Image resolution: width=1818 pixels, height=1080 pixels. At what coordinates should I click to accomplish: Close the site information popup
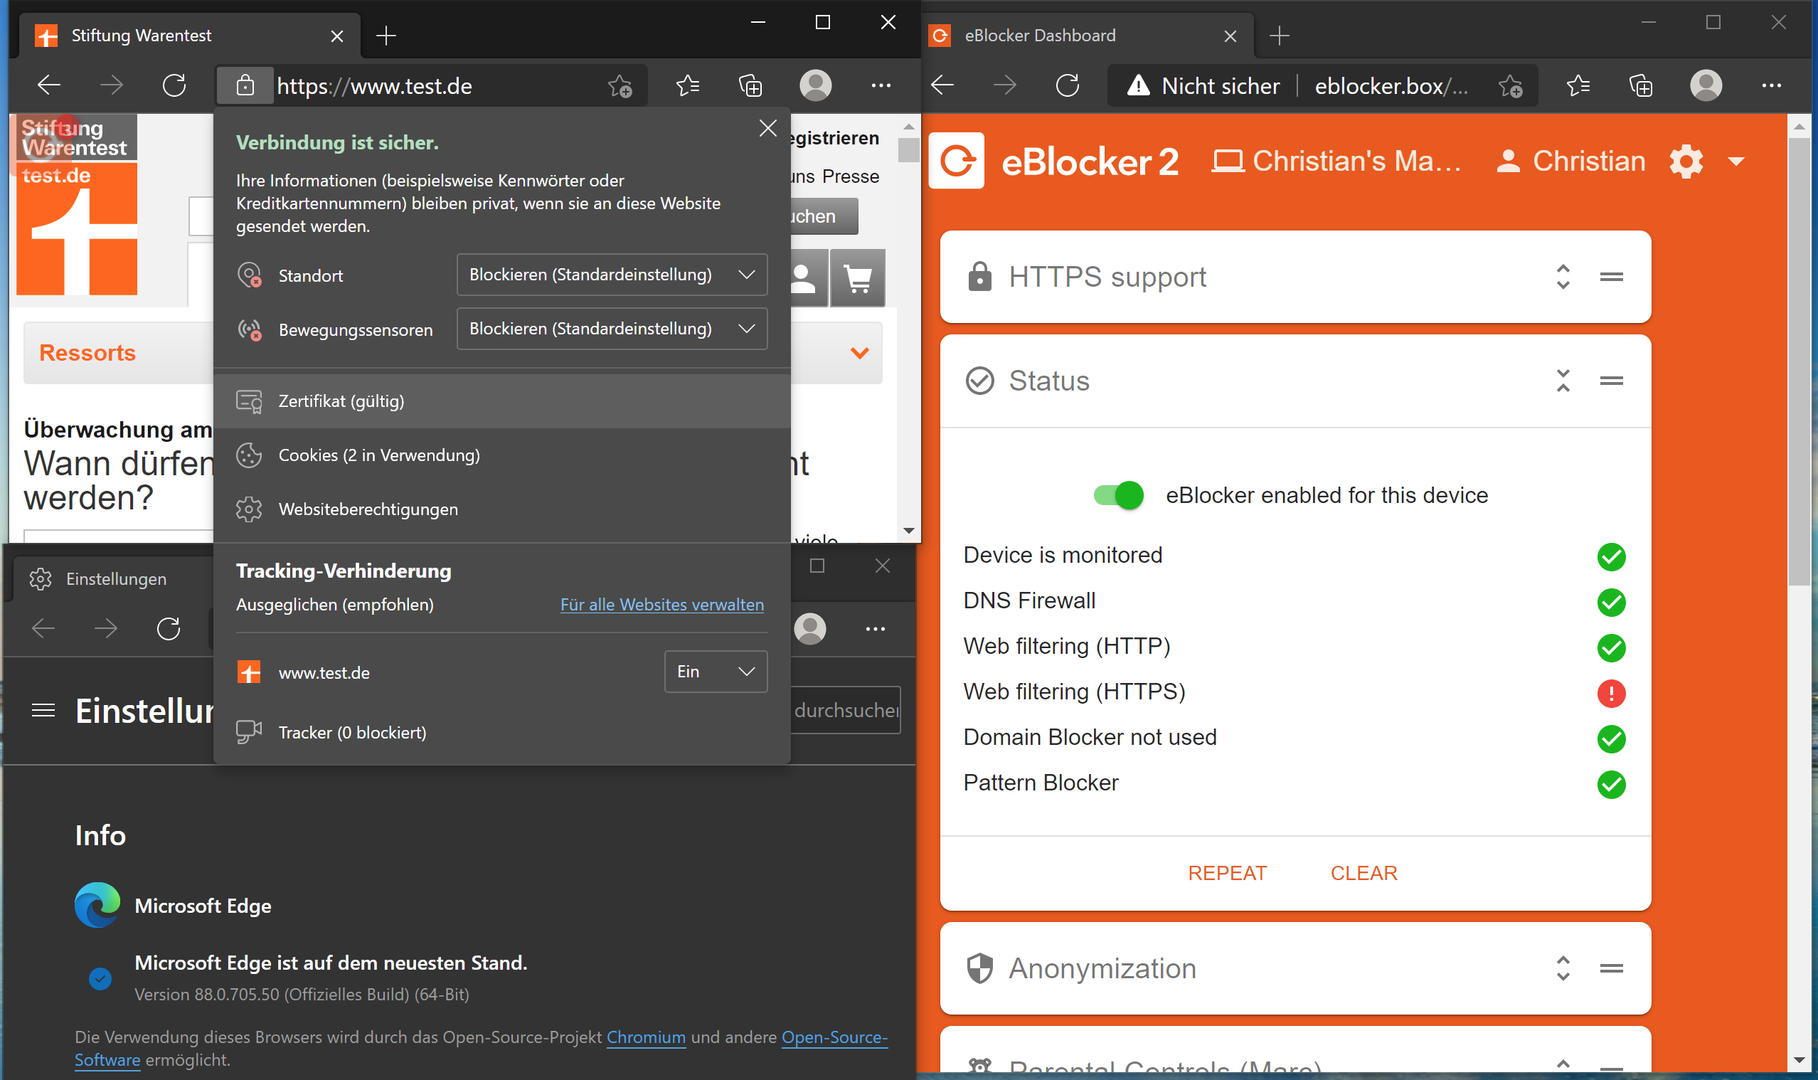(x=768, y=128)
